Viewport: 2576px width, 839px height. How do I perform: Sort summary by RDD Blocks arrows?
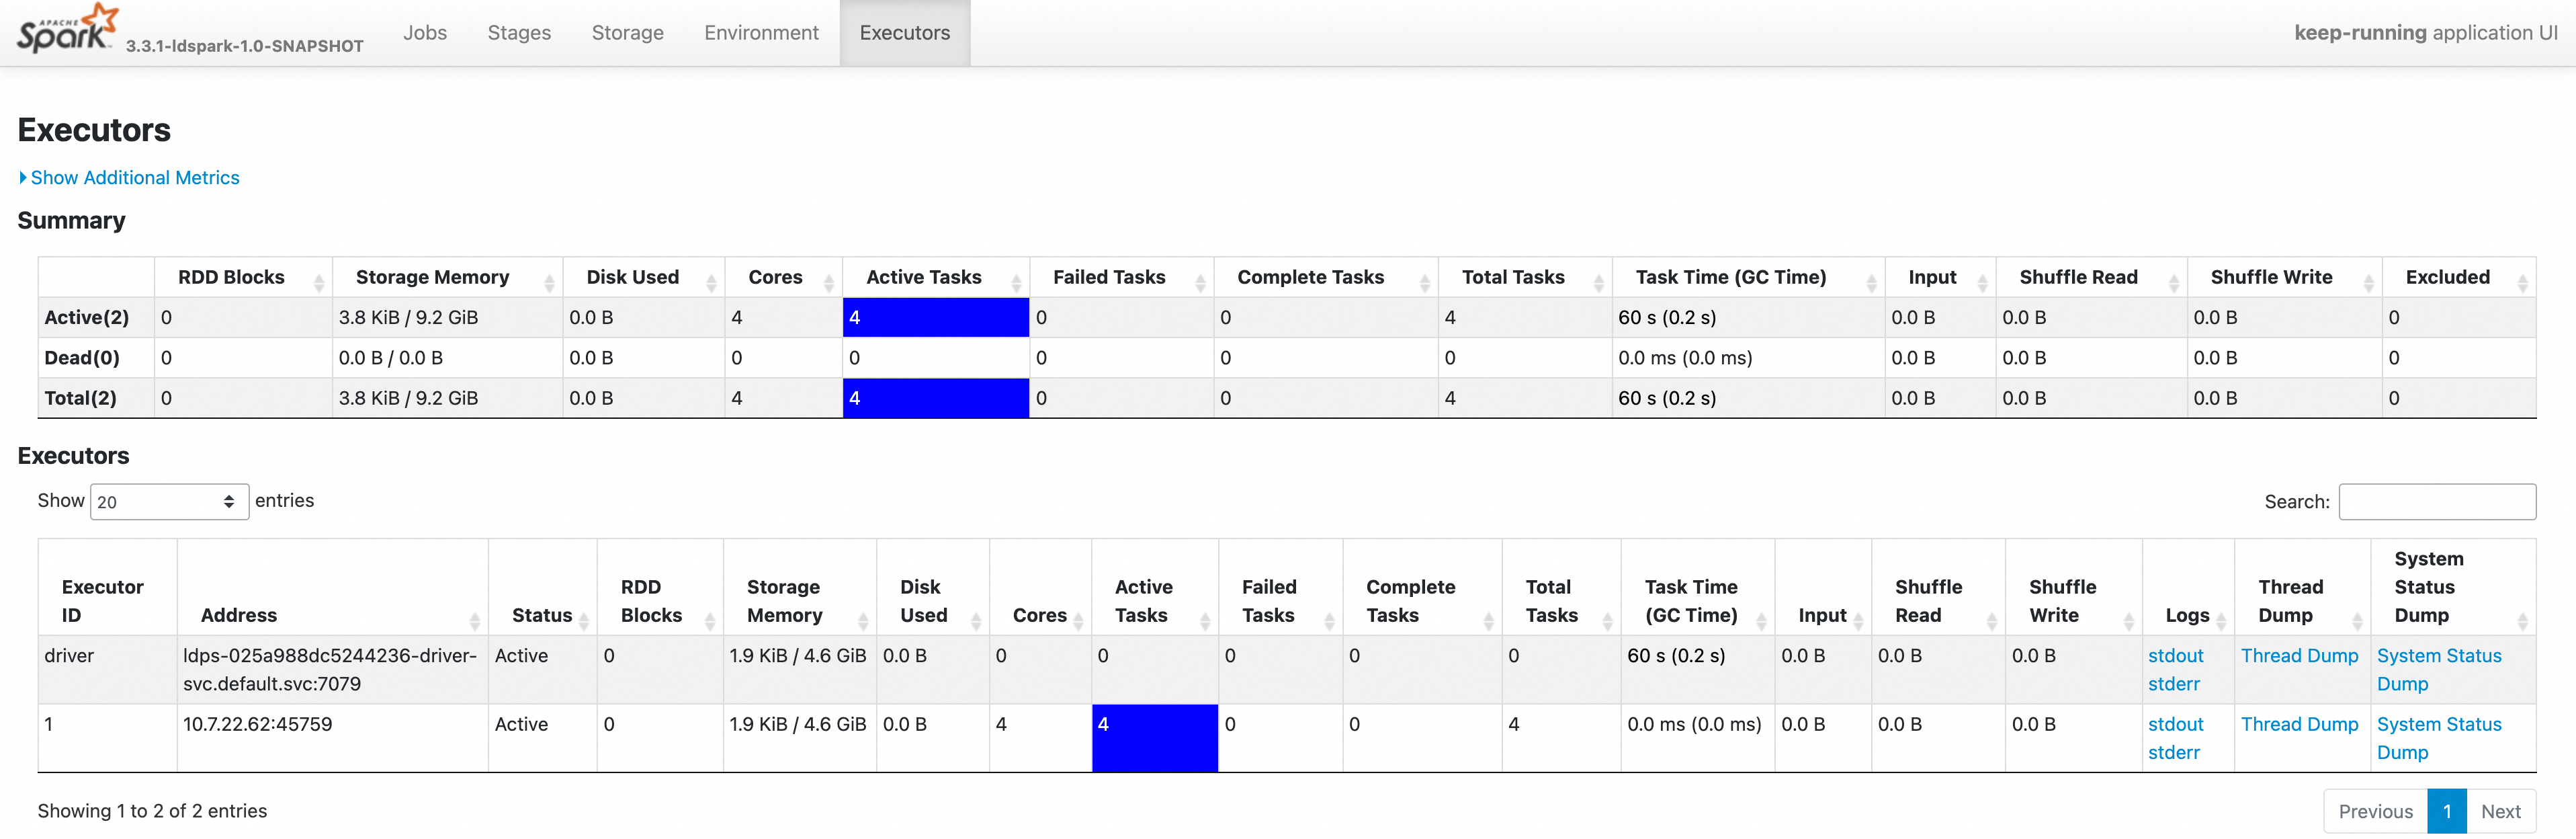coord(319,283)
